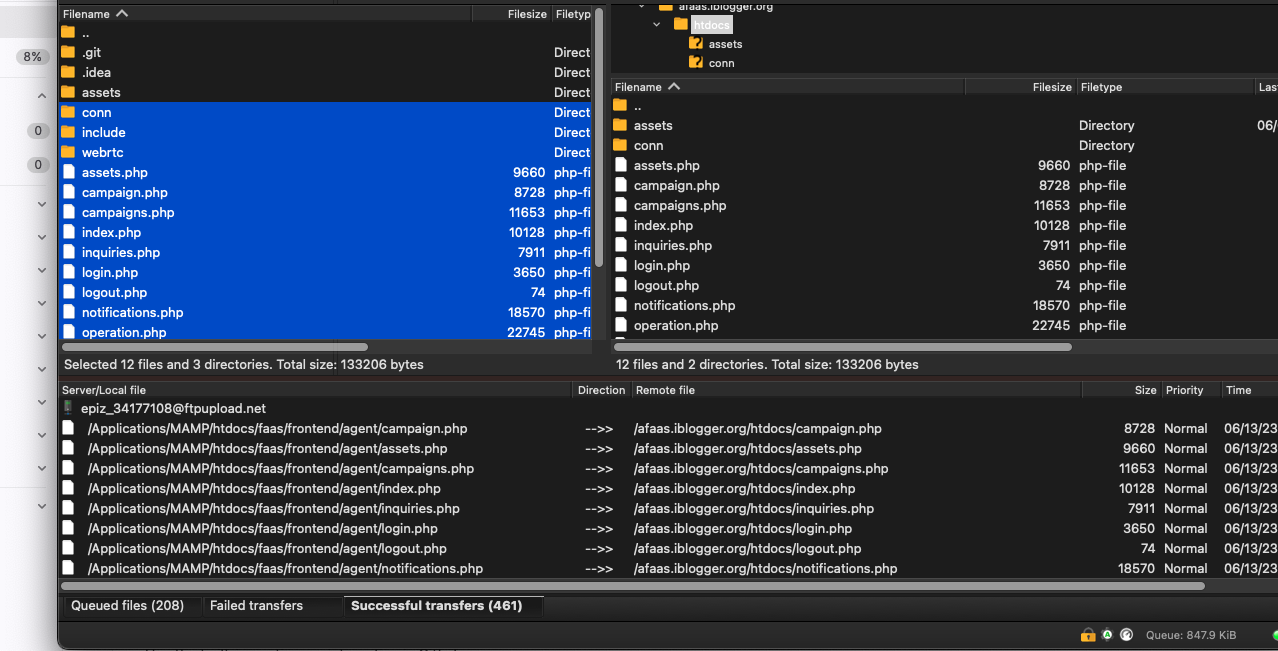Select operation.php in remote file list
Image resolution: width=1278 pixels, height=651 pixels.
pos(944,325)
